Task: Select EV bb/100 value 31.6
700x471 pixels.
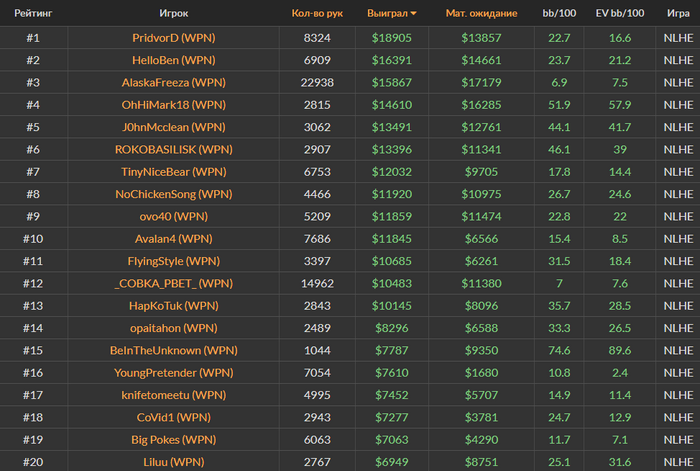Action: click(620, 462)
